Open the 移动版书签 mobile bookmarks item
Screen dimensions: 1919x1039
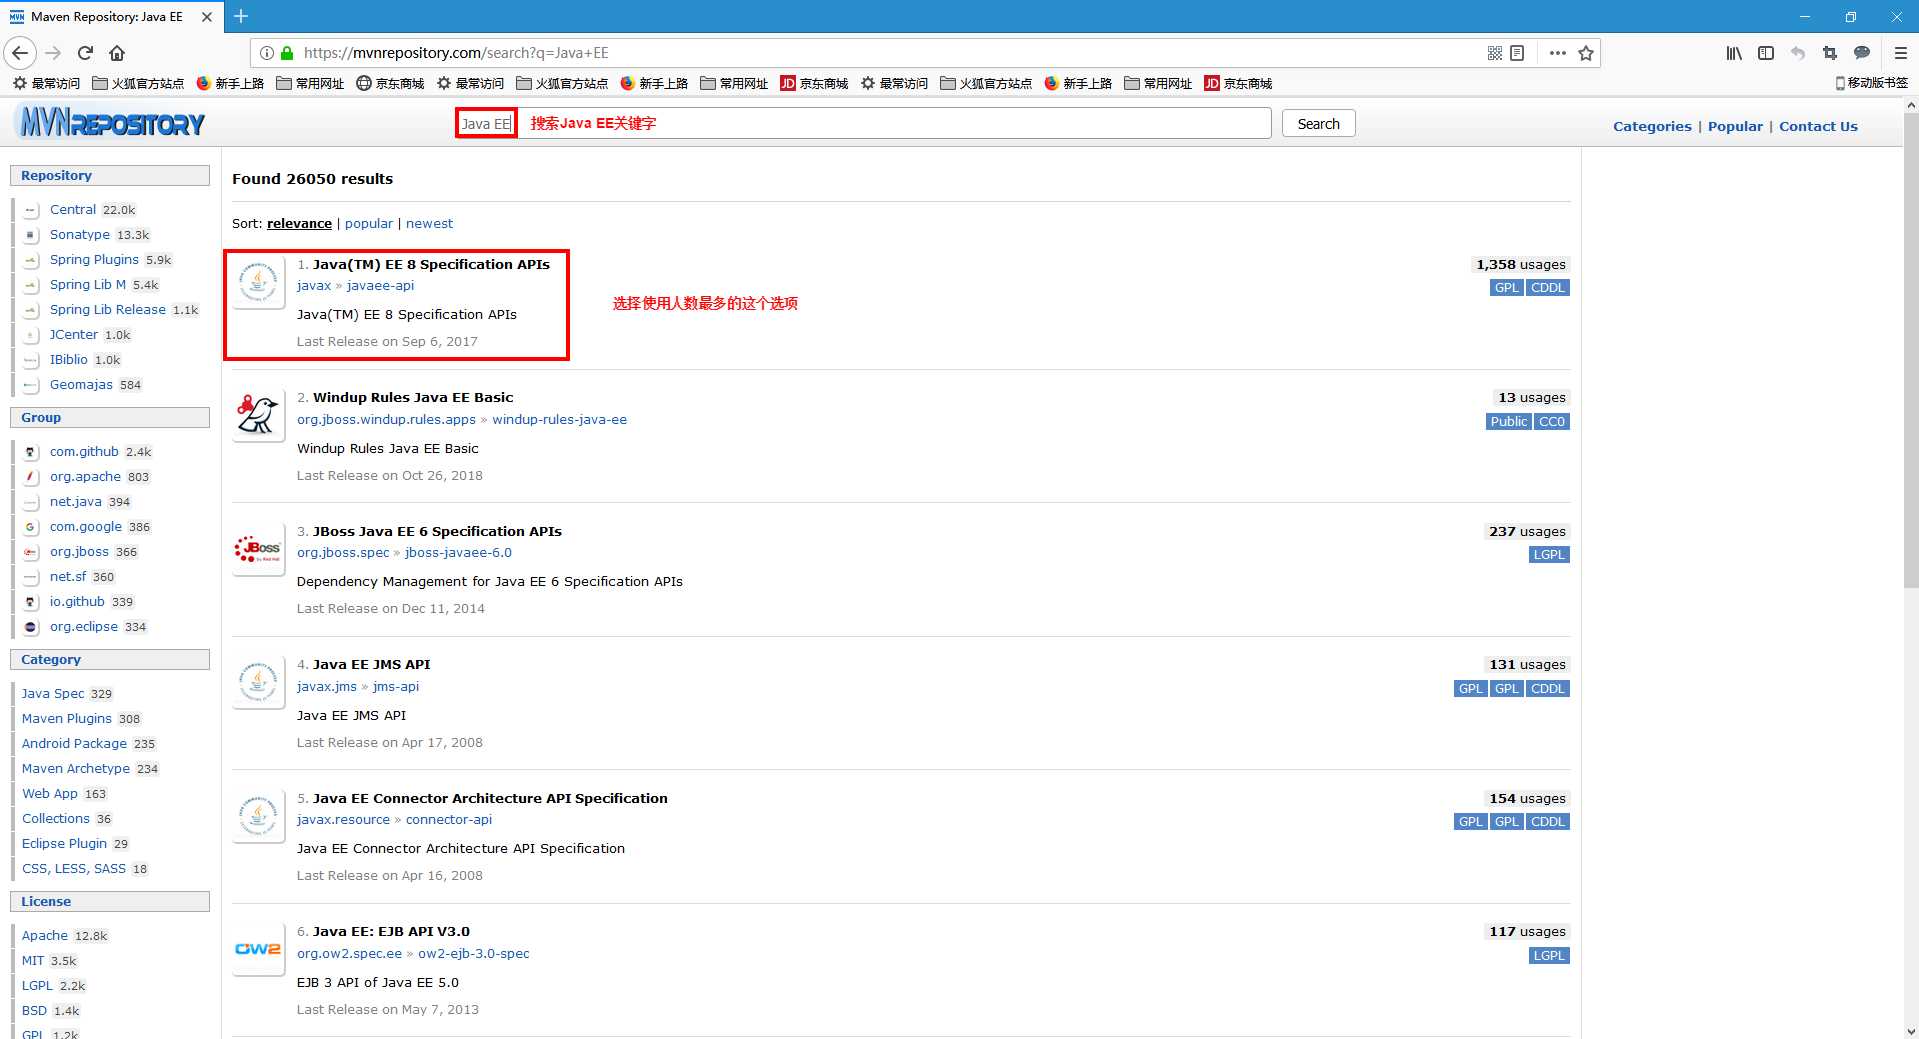1871,82
